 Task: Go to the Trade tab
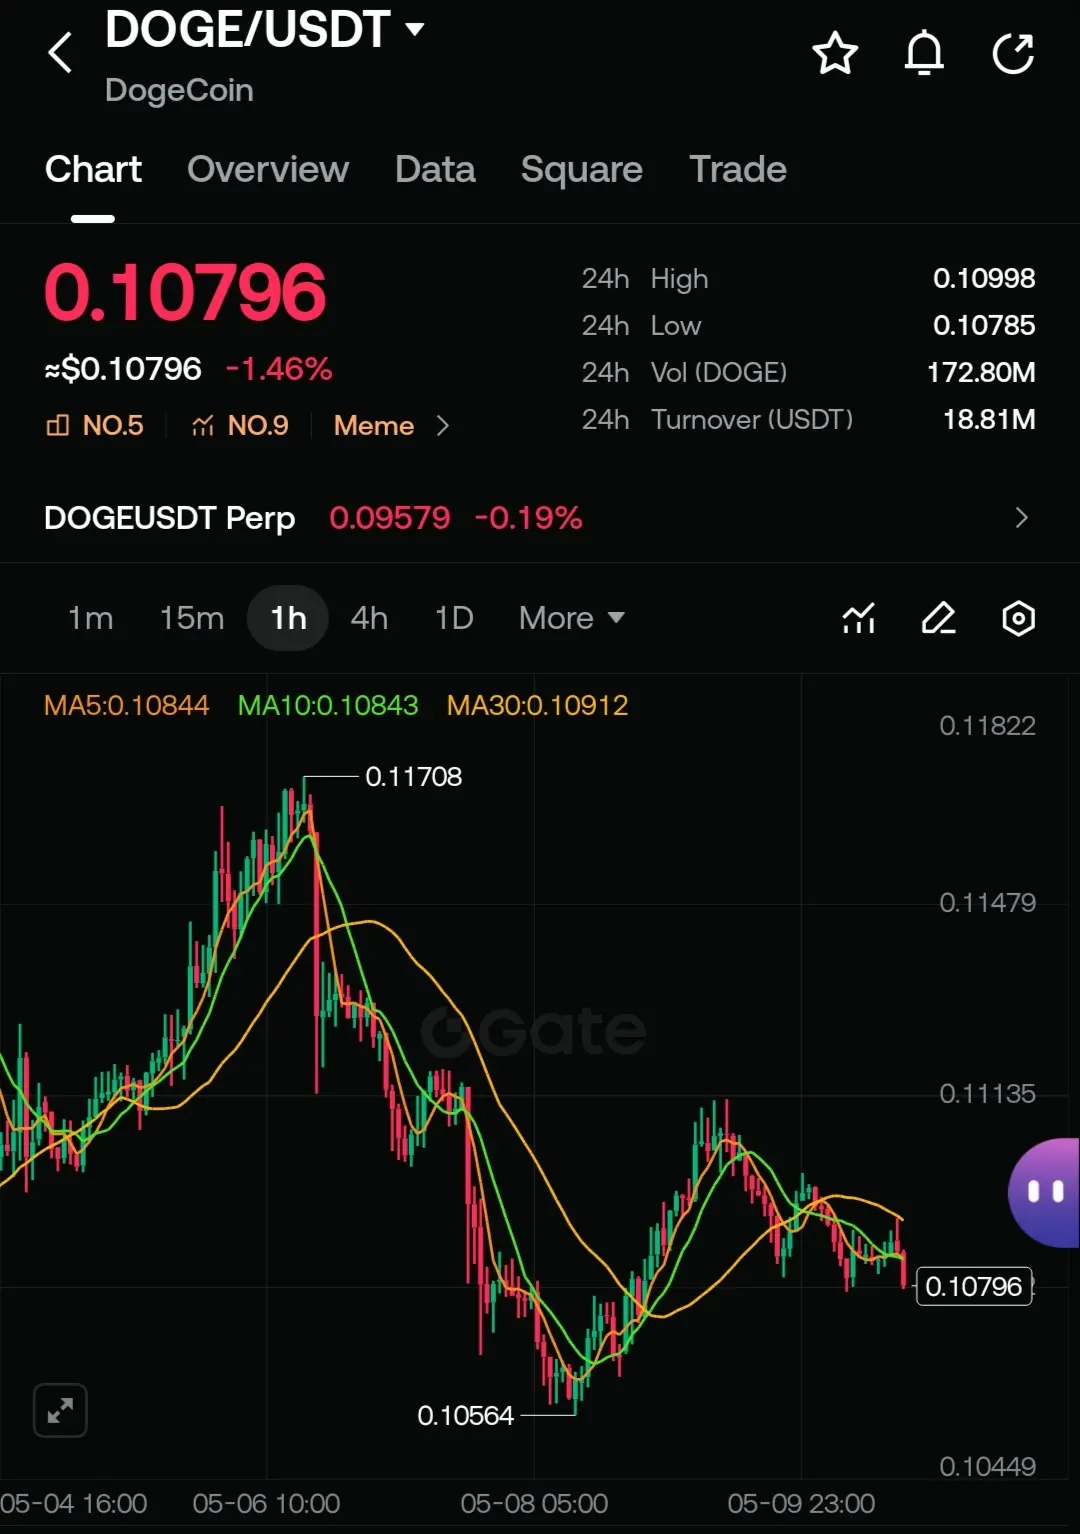click(x=738, y=169)
